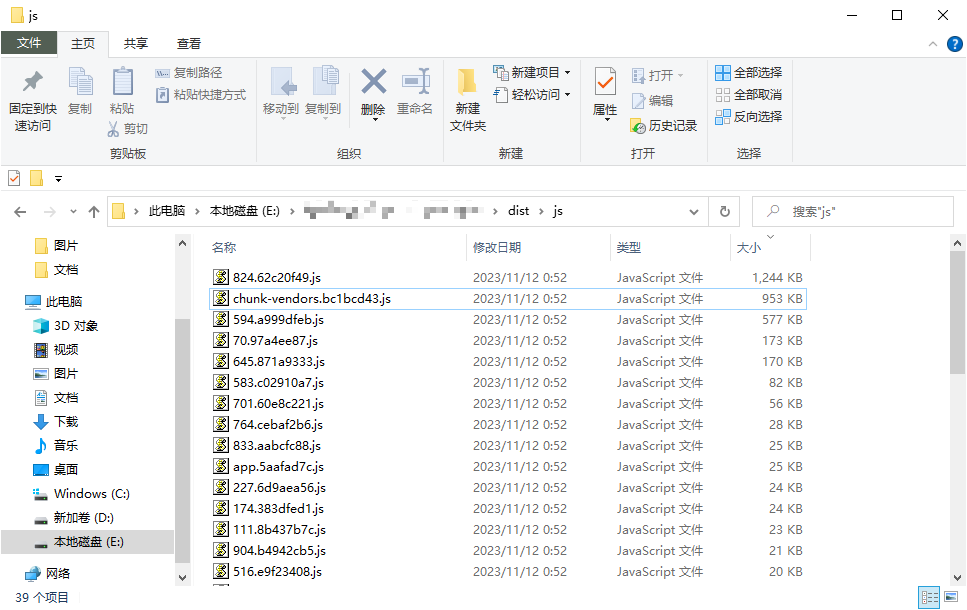The width and height of the screenshot is (967, 610).
Task: Switch to details view in status bar
Action: (x=929, y=597)
